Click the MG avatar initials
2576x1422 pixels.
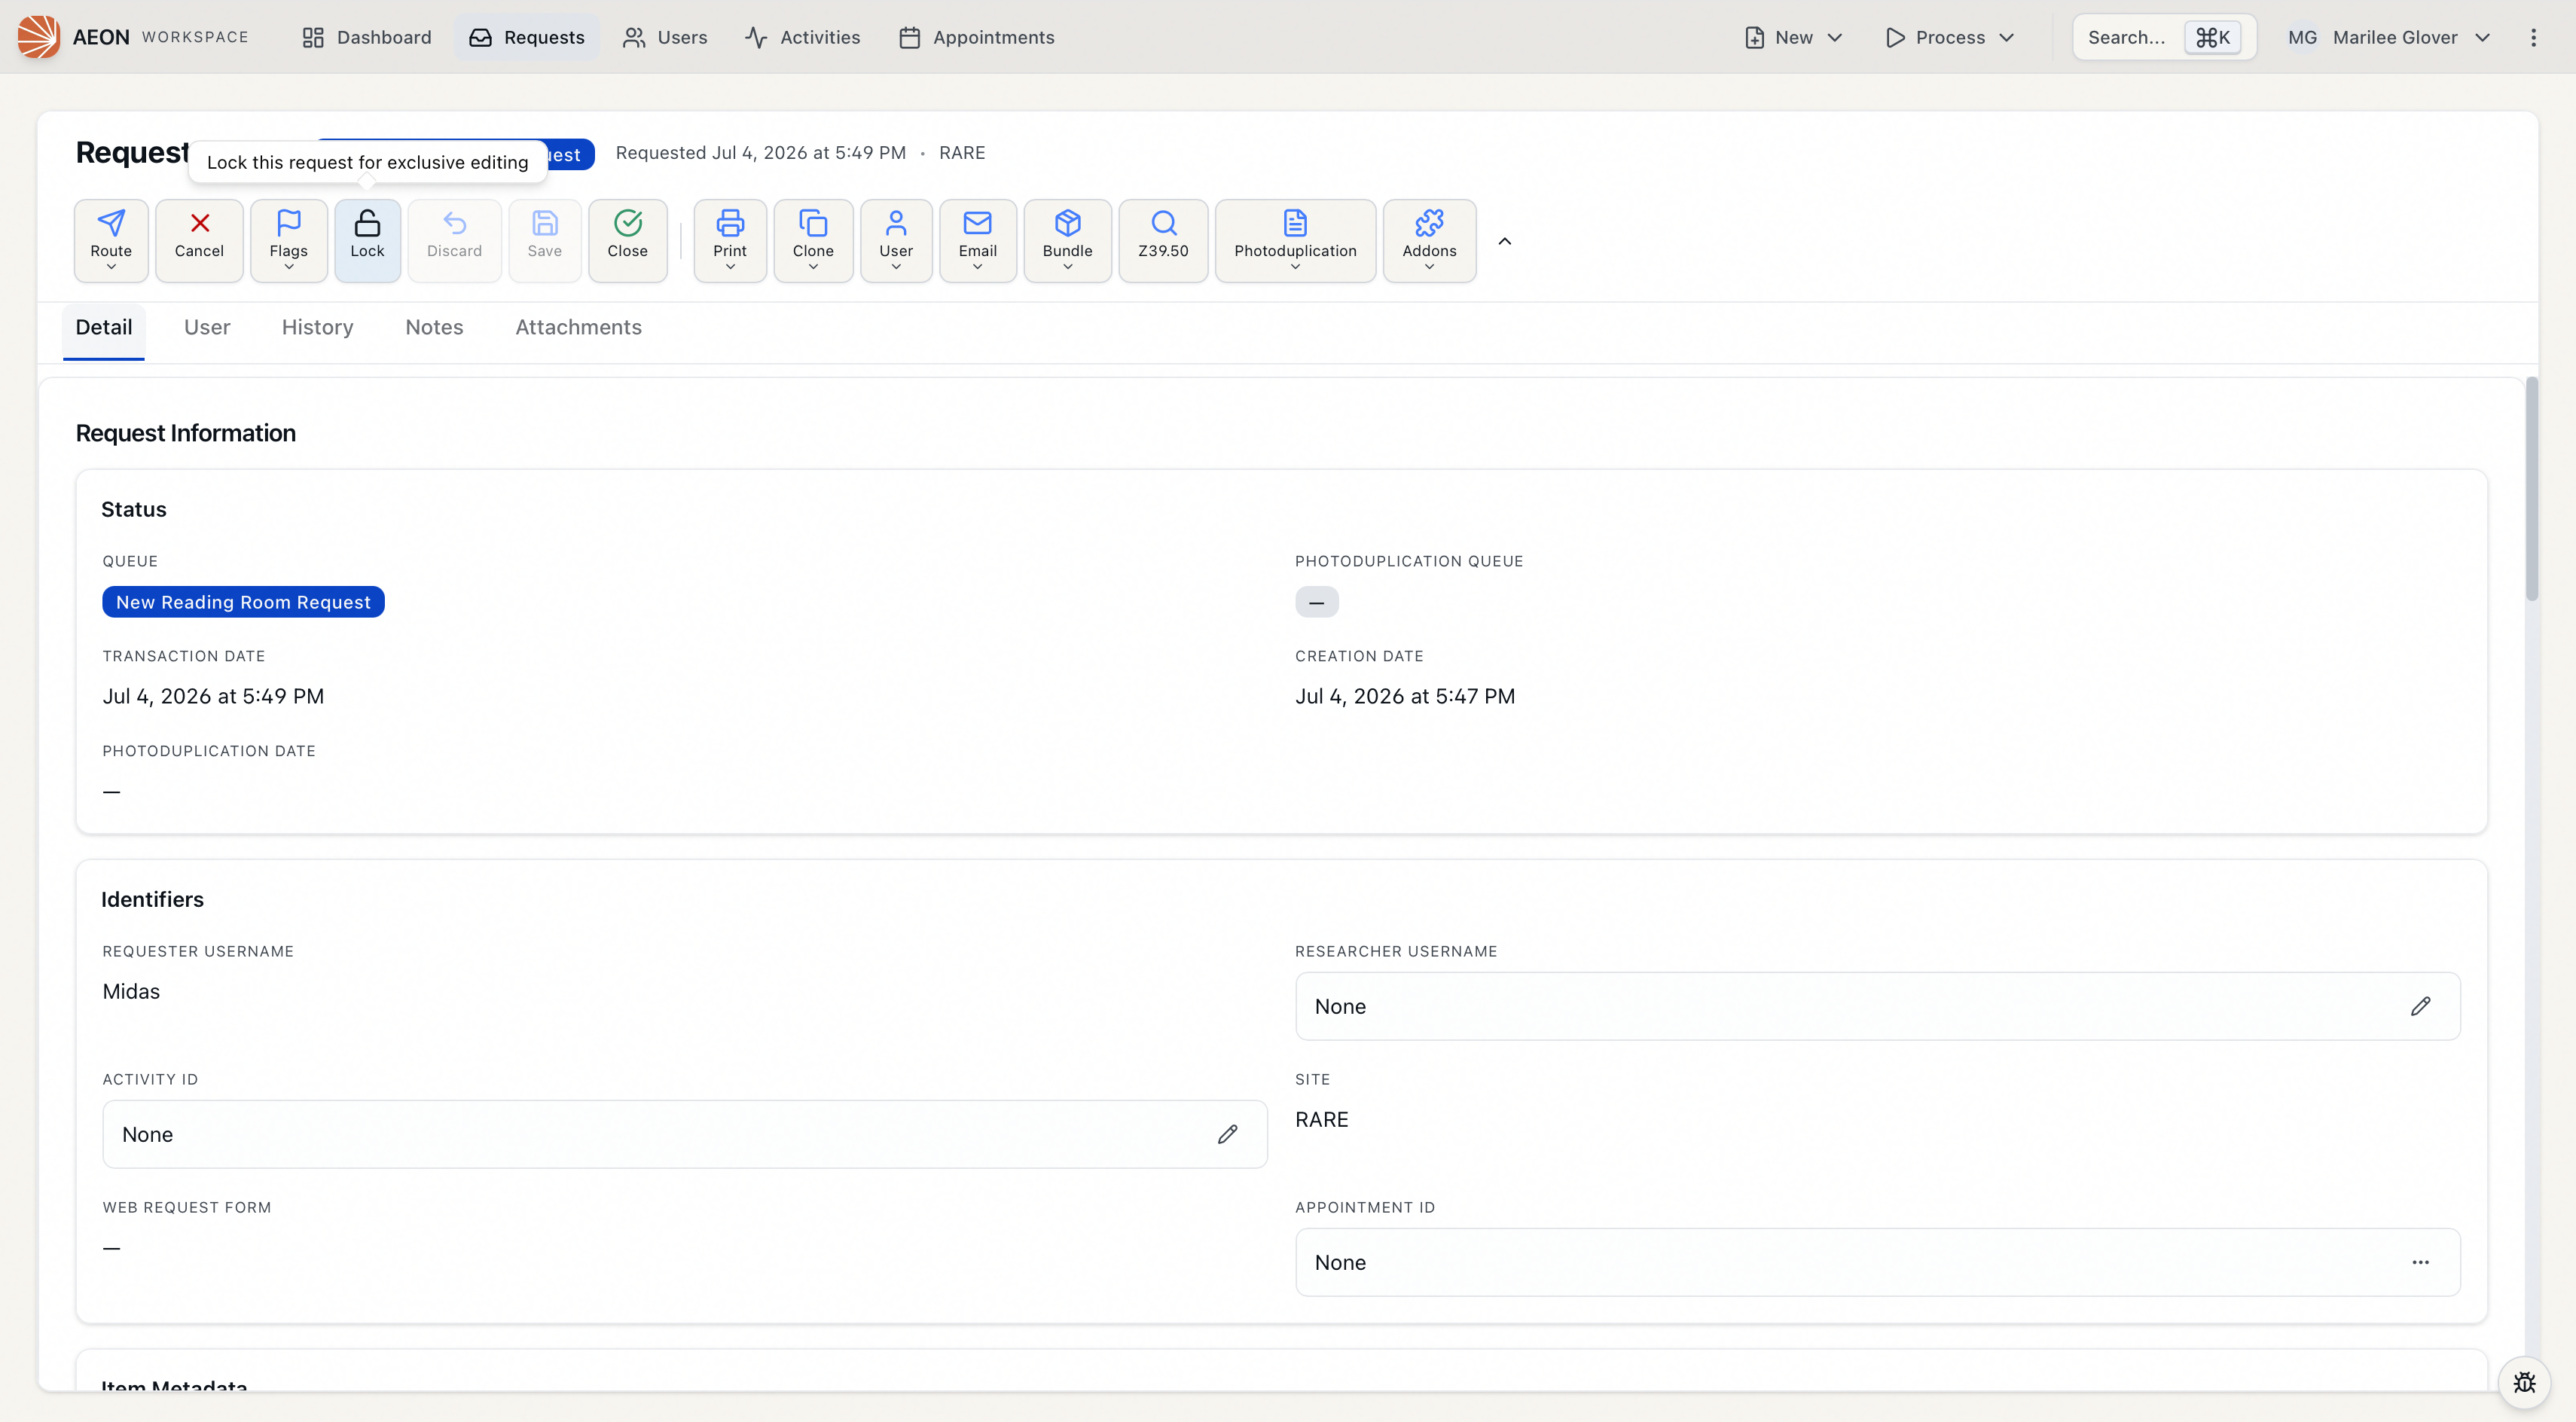(2302, 37)
